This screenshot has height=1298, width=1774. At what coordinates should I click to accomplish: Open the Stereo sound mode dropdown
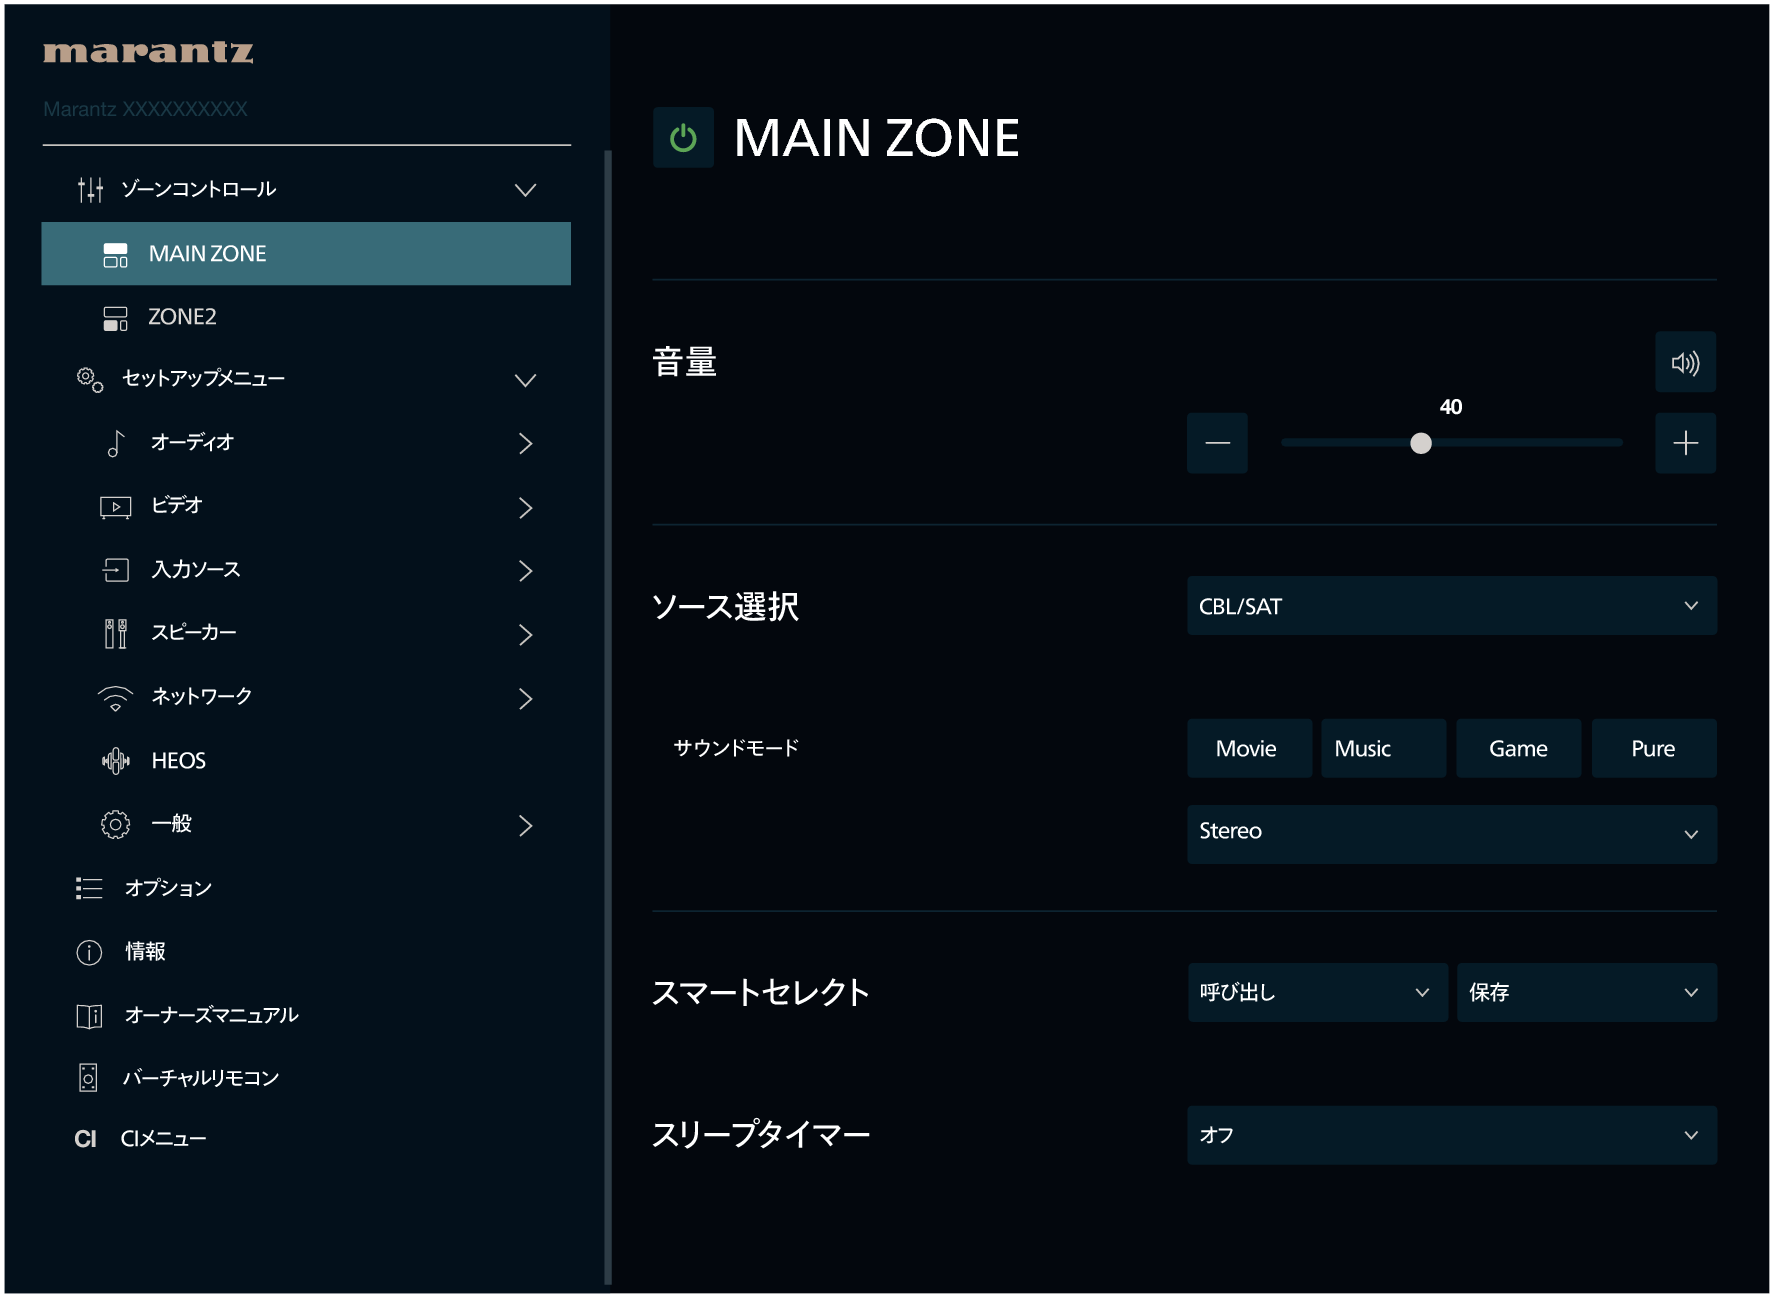[x=1451, y=834]
